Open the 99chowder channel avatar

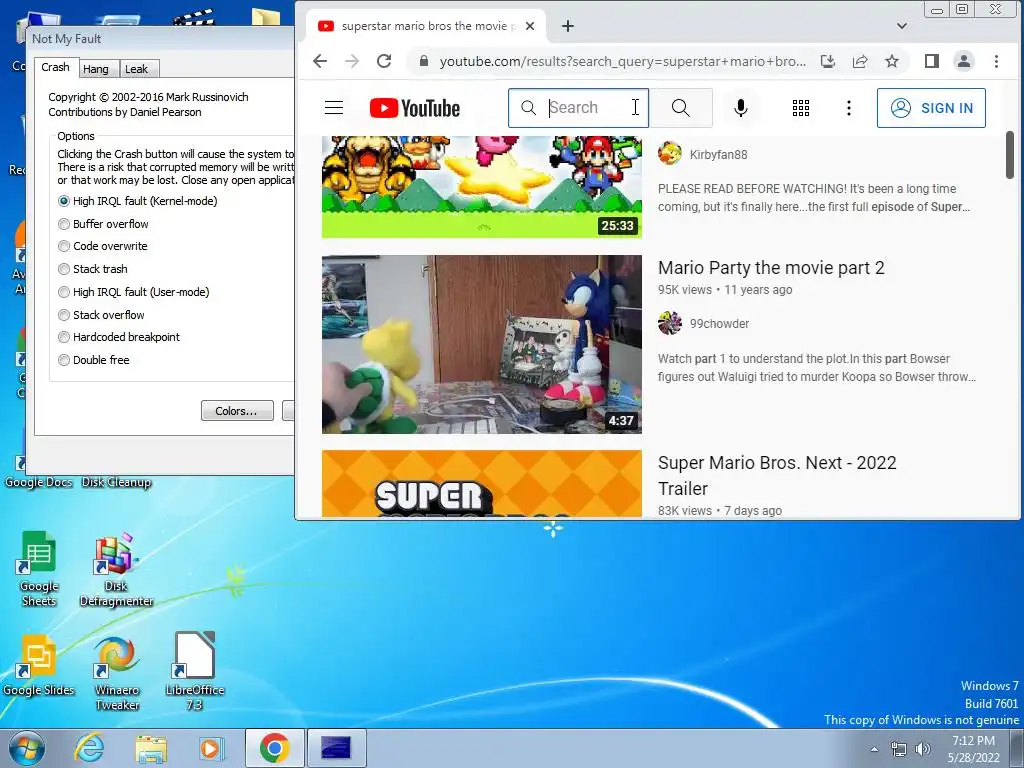pos(670,323)
